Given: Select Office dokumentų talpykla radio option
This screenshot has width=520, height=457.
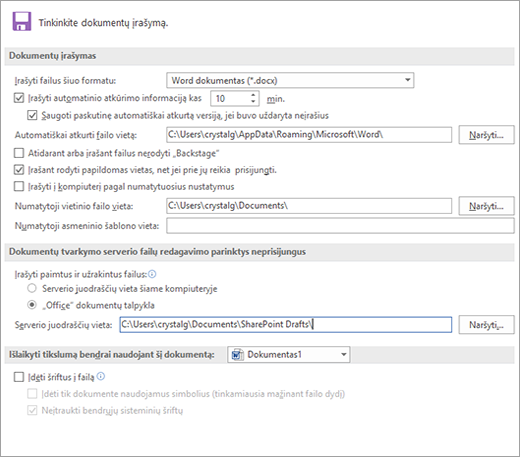Looking at the screenshot, I should [x=32, y=305].
